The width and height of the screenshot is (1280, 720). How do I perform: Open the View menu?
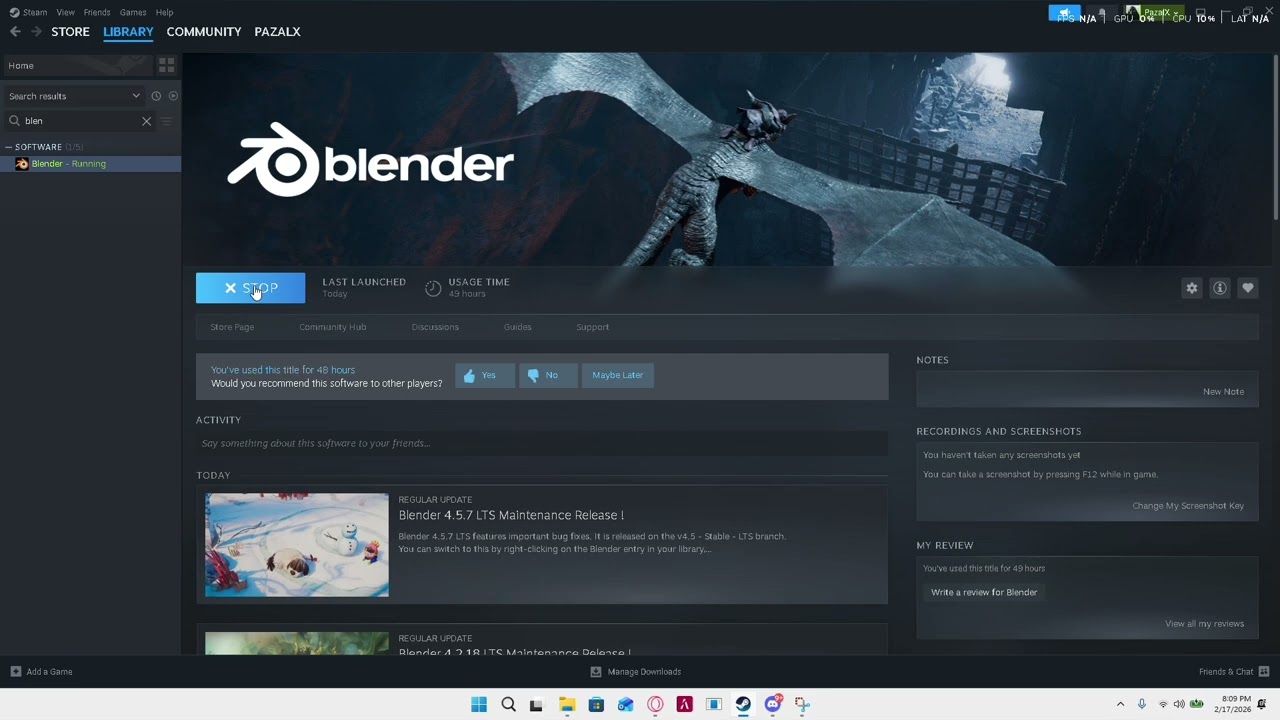point(65,12)
